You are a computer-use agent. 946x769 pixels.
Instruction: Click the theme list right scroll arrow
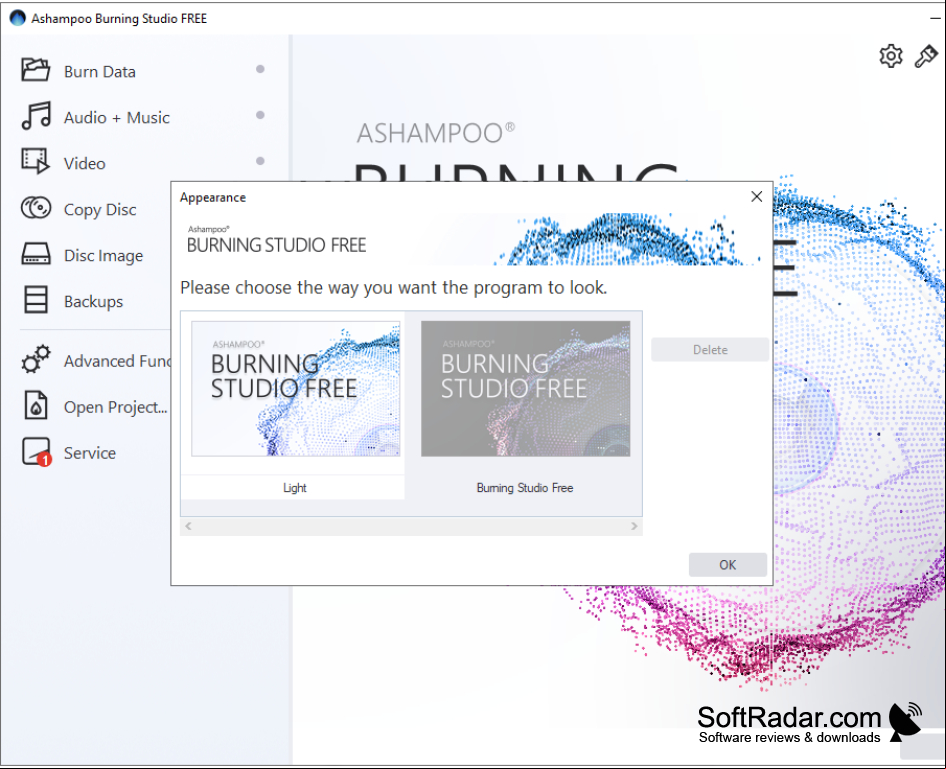click(634, 526)
